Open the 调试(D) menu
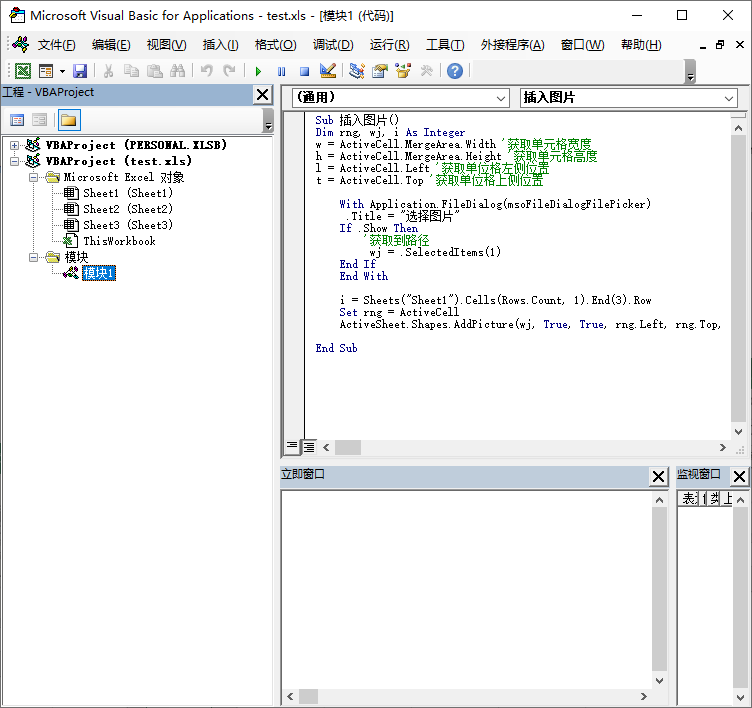 333,45
